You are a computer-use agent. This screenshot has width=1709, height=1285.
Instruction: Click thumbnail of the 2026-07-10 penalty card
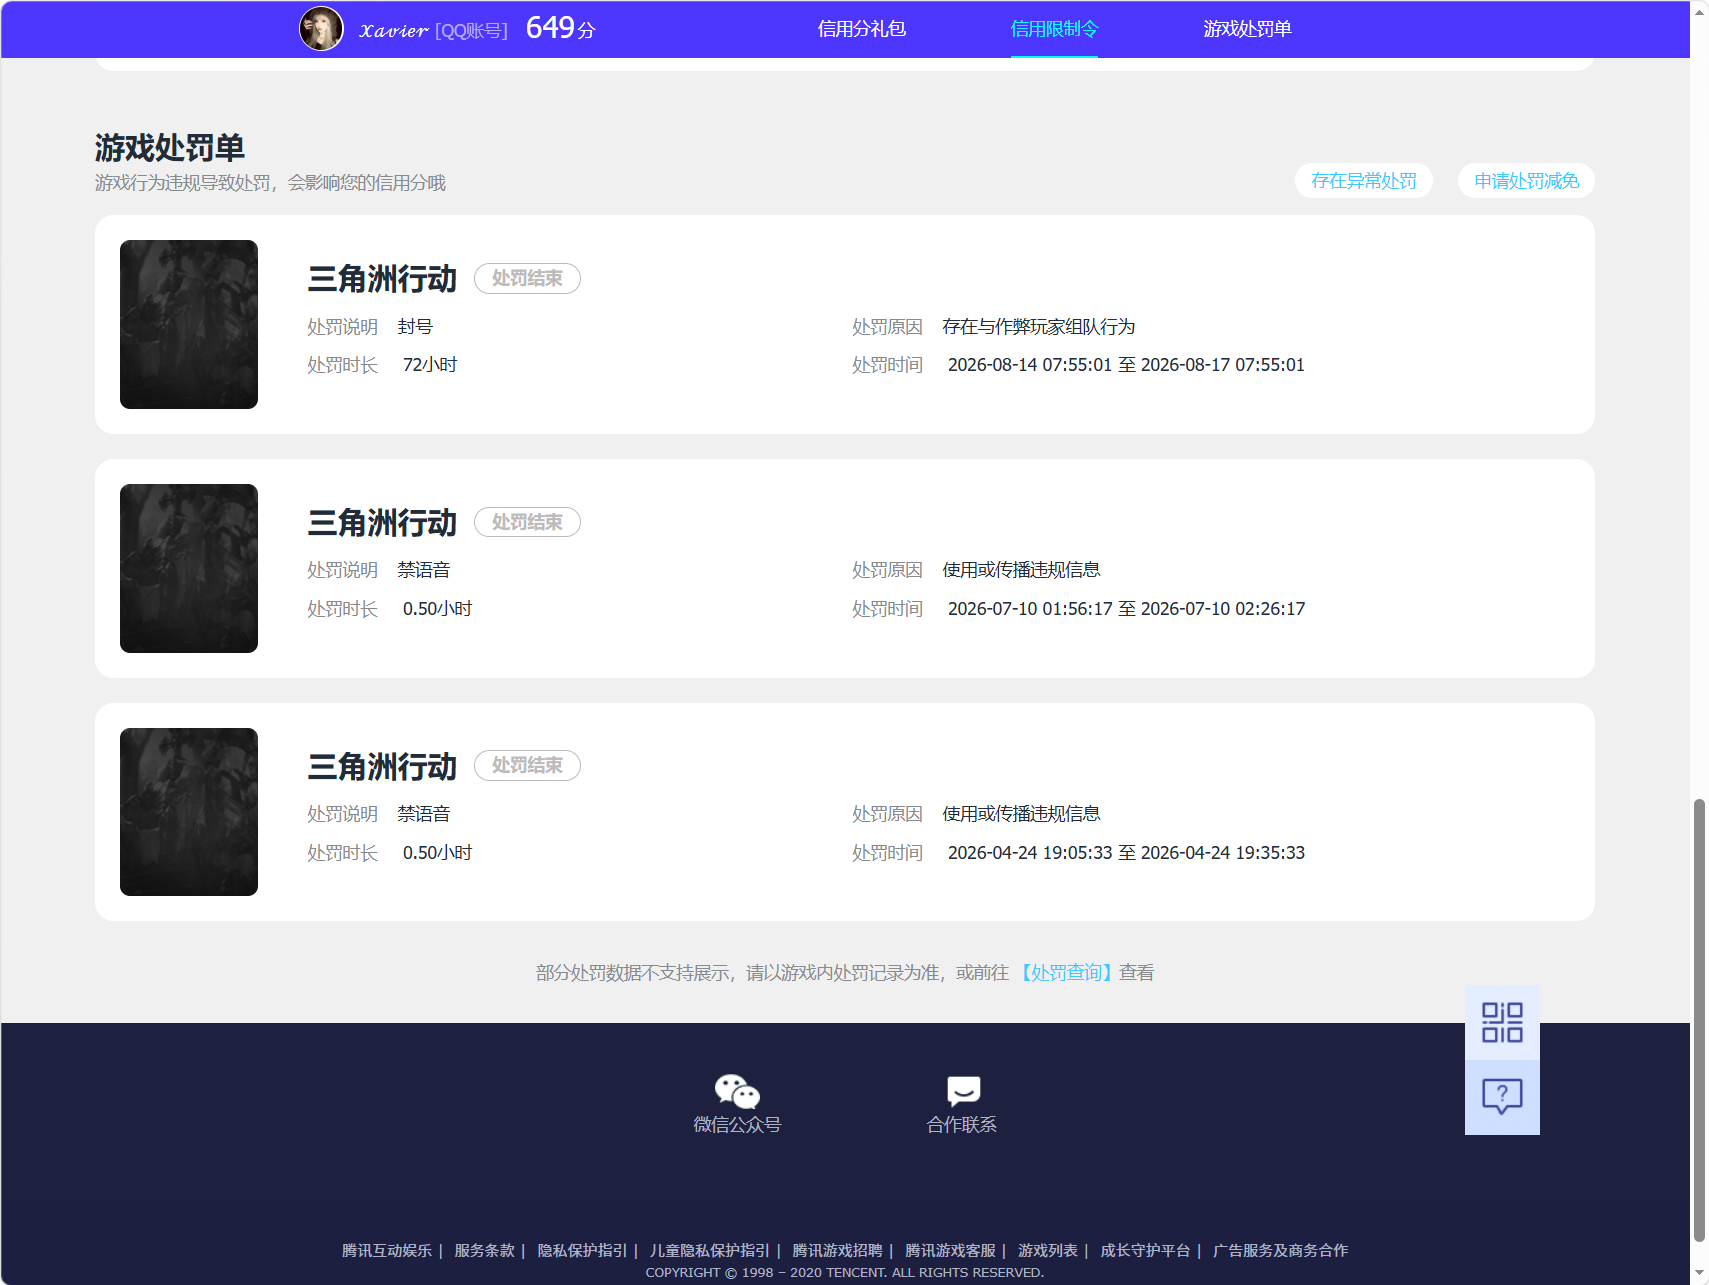coord(189,568)
